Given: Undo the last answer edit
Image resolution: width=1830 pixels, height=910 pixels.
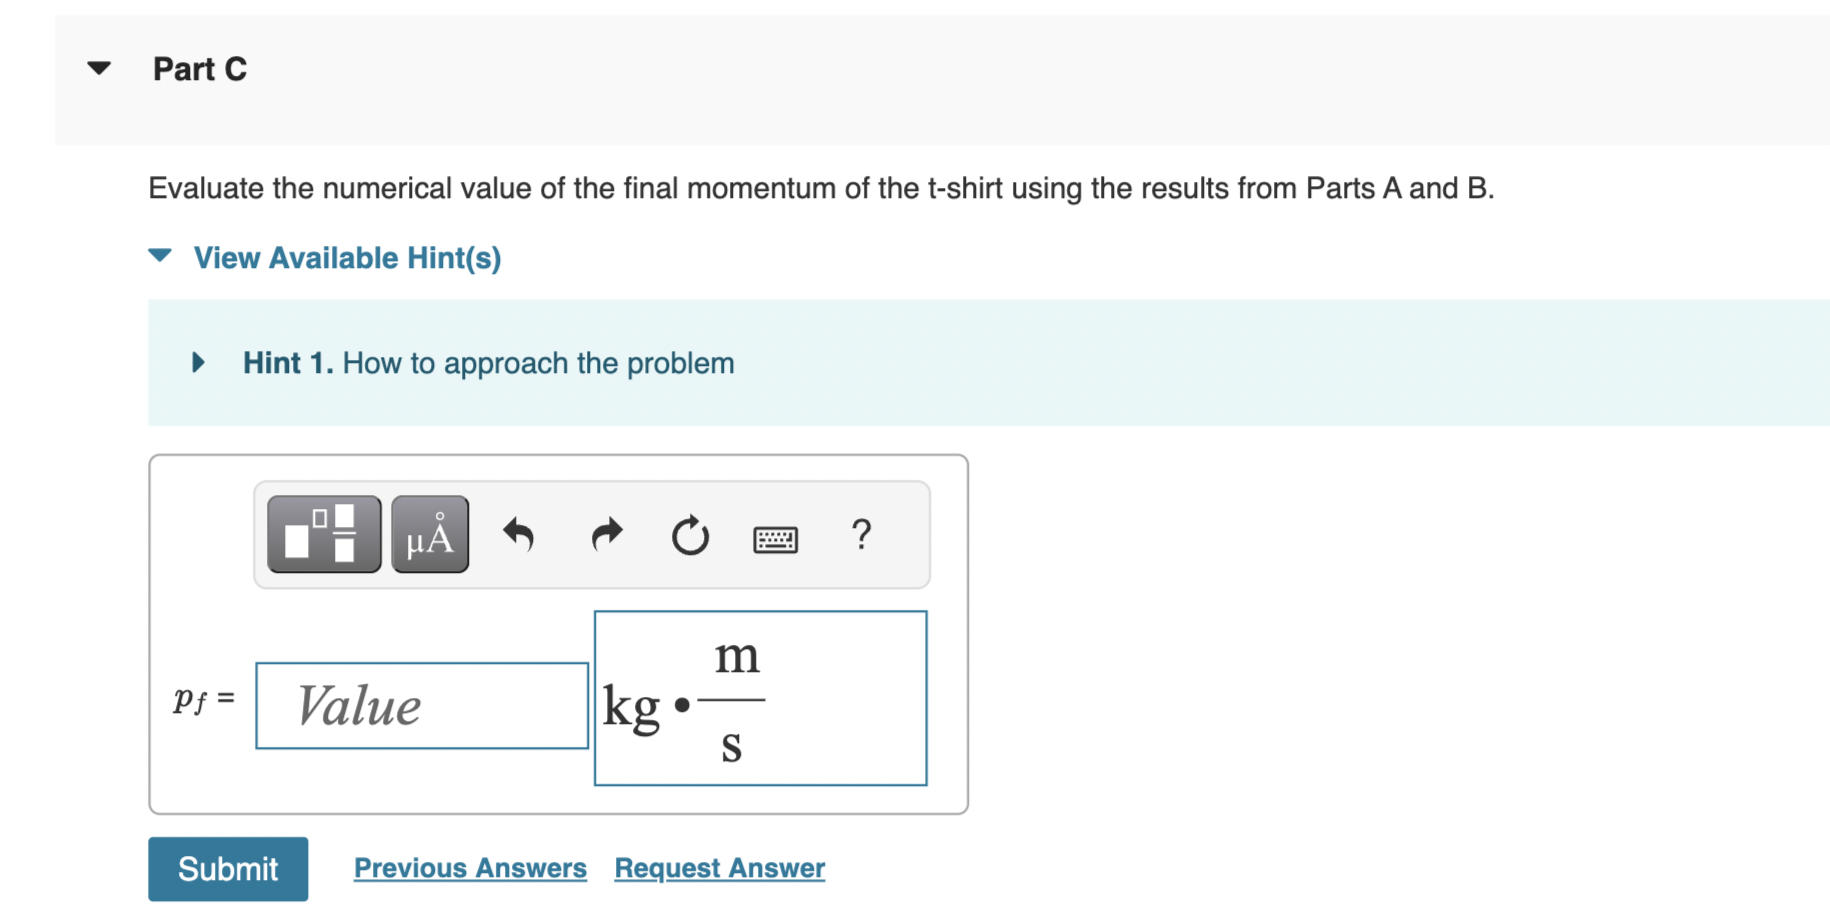Looking at the screenshot, I should click(x=518, y=535).
